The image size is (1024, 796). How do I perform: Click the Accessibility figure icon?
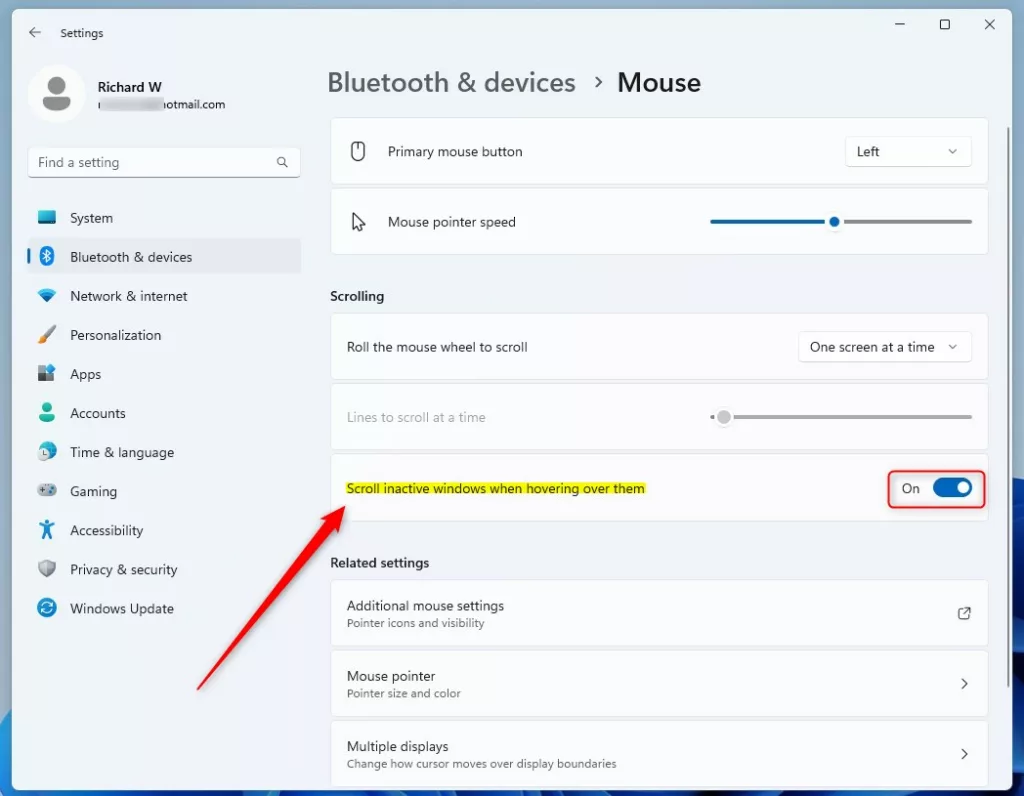point(47,530)
